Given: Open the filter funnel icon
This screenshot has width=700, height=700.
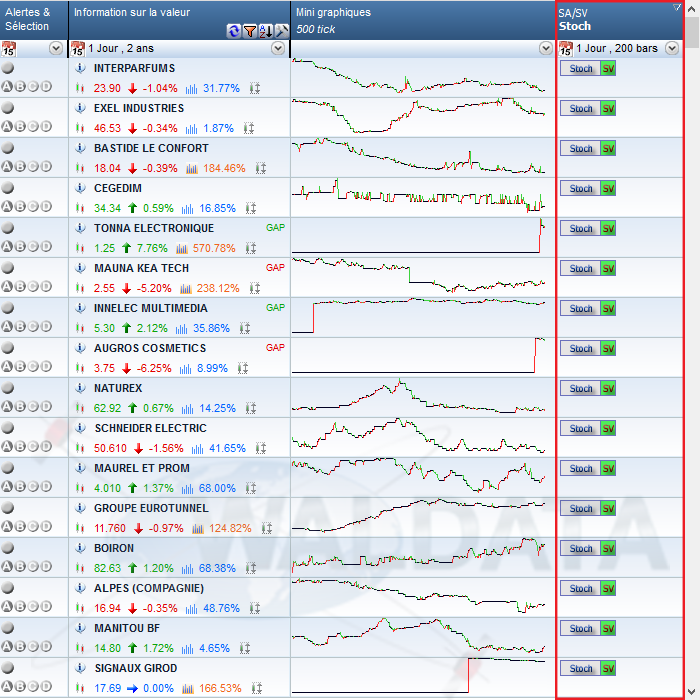Looking at the screenshot, I should [x=250, y=31].
